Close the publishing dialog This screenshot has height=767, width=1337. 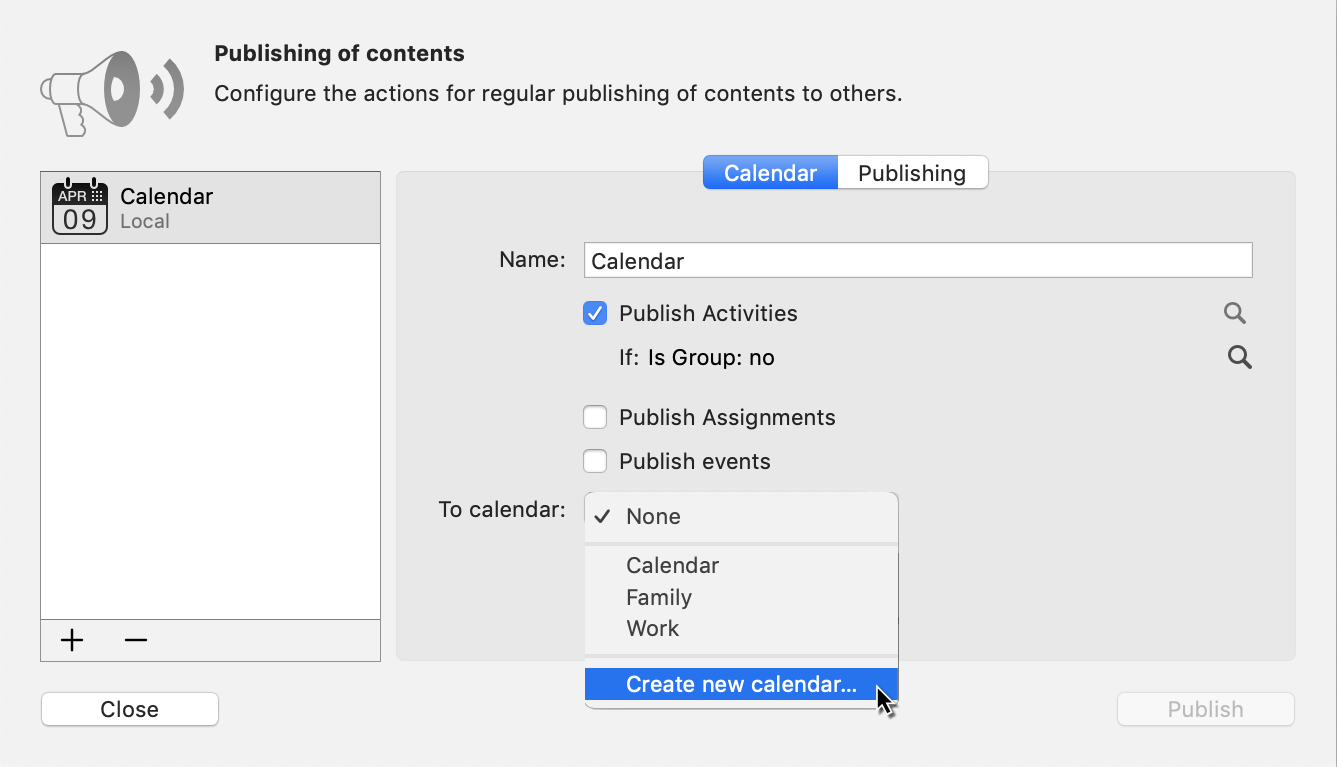click(x=129, y=709)
